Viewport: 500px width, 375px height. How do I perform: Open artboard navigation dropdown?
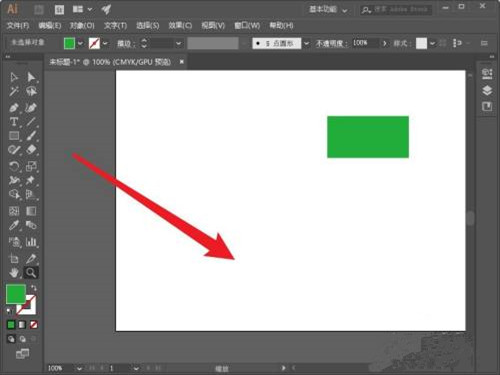pyautogui.click(x=136, y=368)
